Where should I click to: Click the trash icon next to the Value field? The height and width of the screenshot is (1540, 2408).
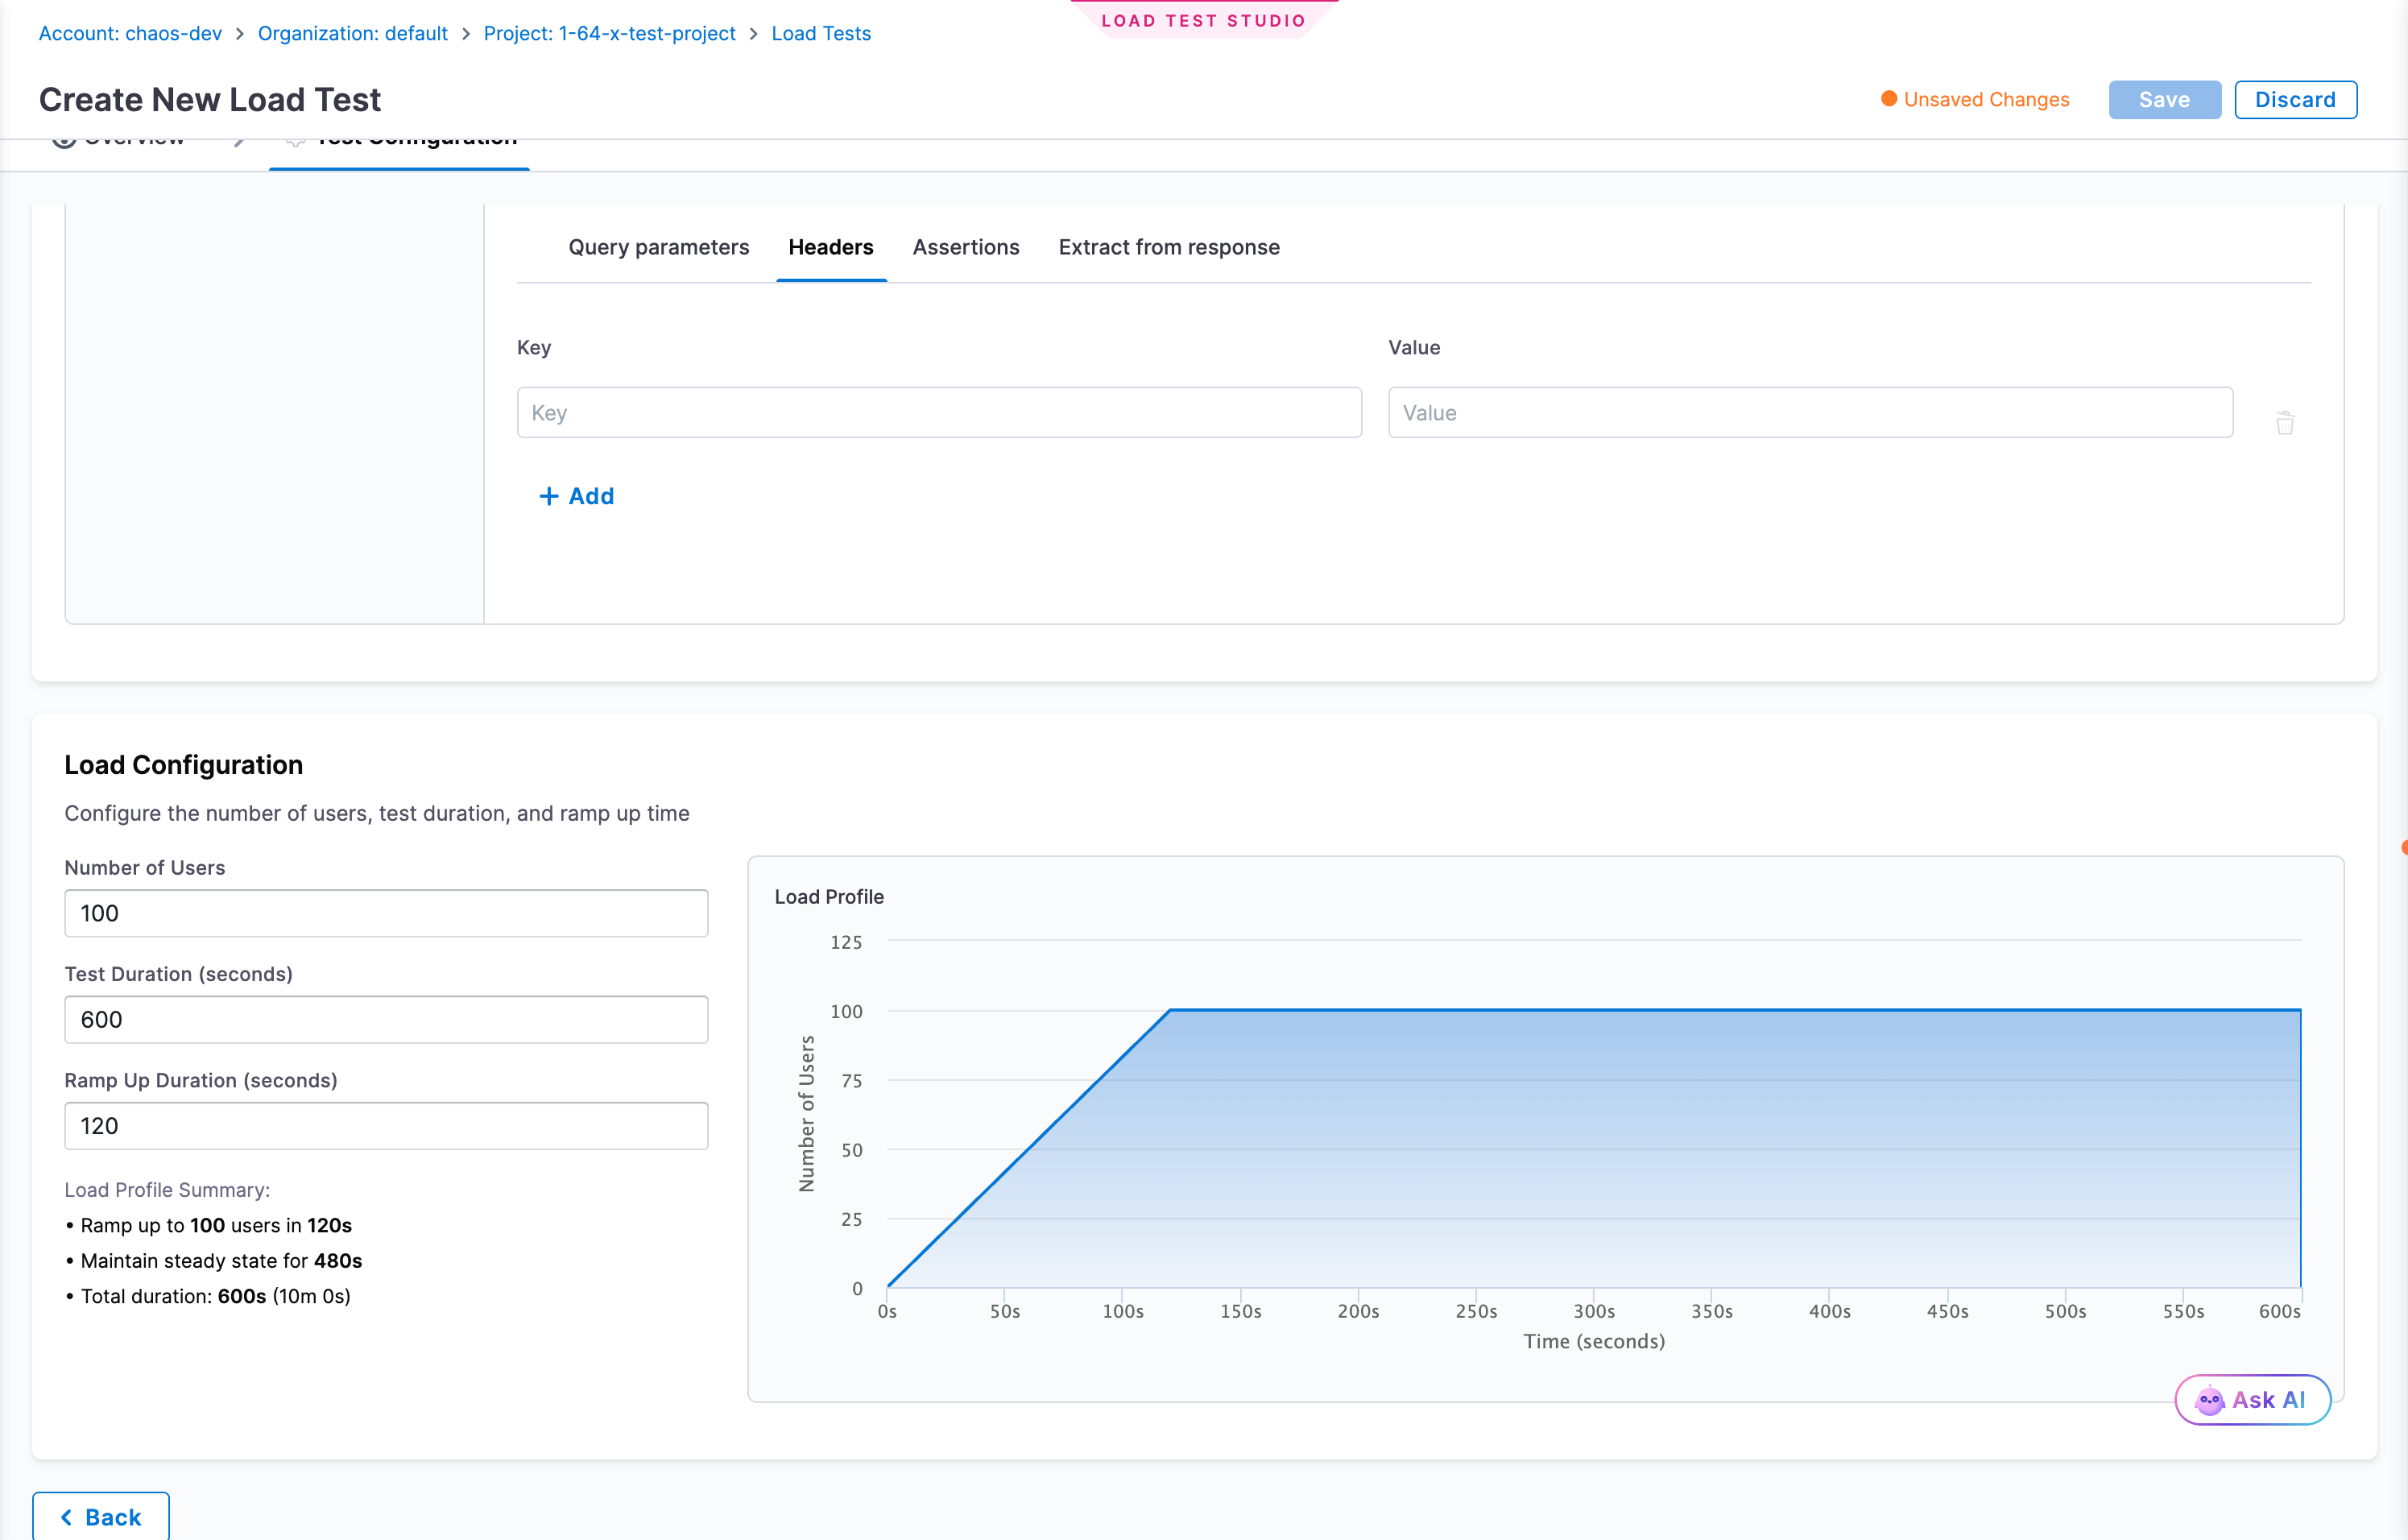click(2285, 422)
